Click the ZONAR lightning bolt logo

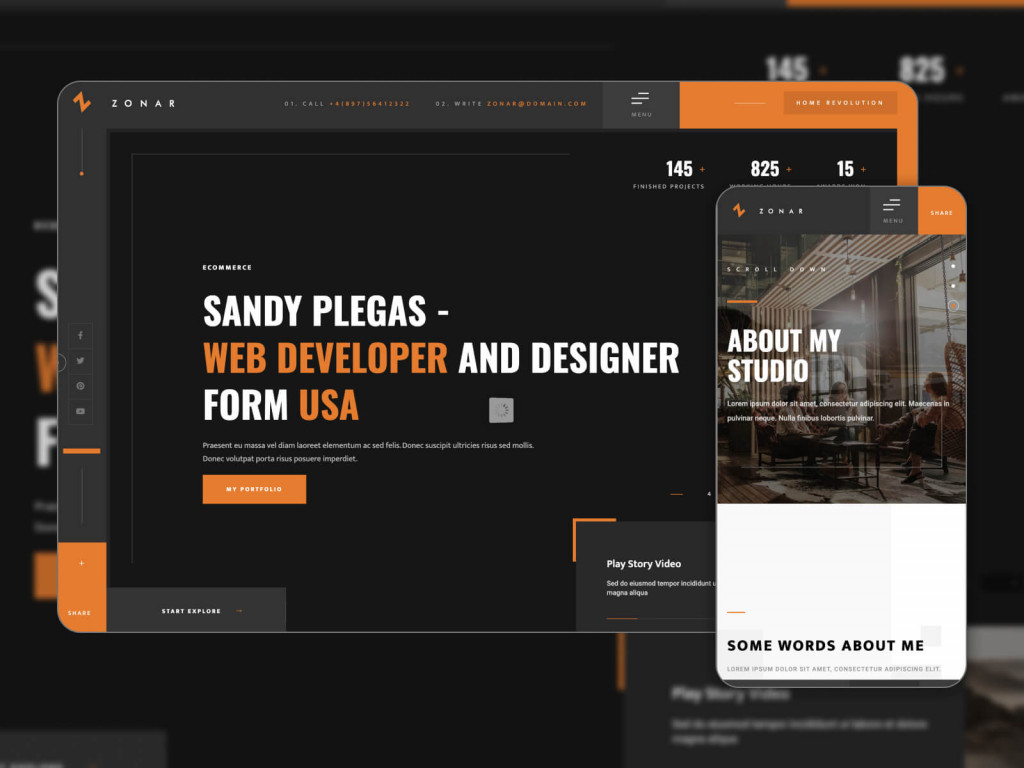click(x=81, y=102)
